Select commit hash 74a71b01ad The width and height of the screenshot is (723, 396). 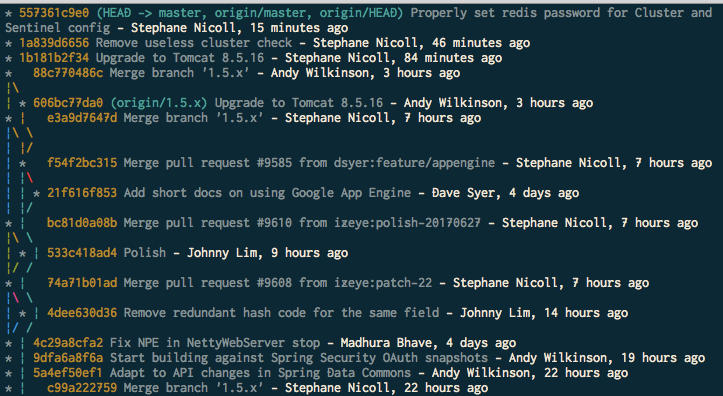82,283
